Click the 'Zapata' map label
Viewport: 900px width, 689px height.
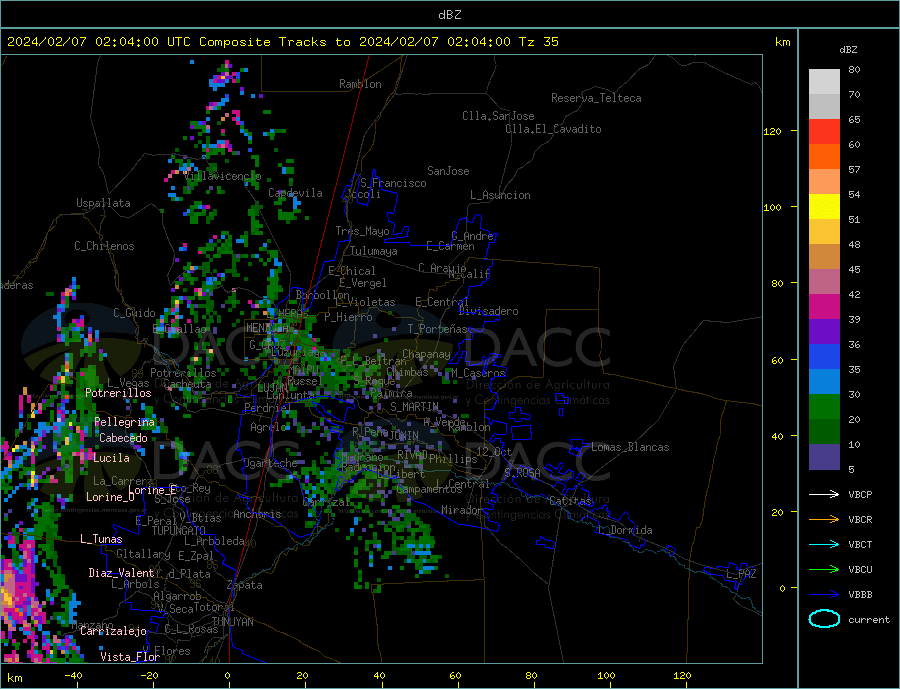coord(245,585)
